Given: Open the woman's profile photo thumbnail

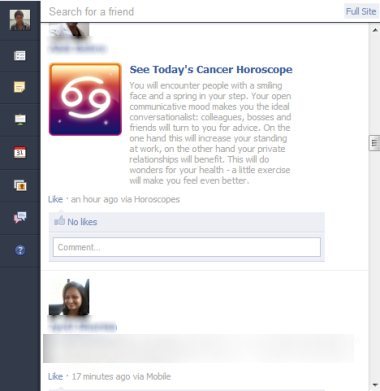Looking at the screenshot, I should click(69, 298).
